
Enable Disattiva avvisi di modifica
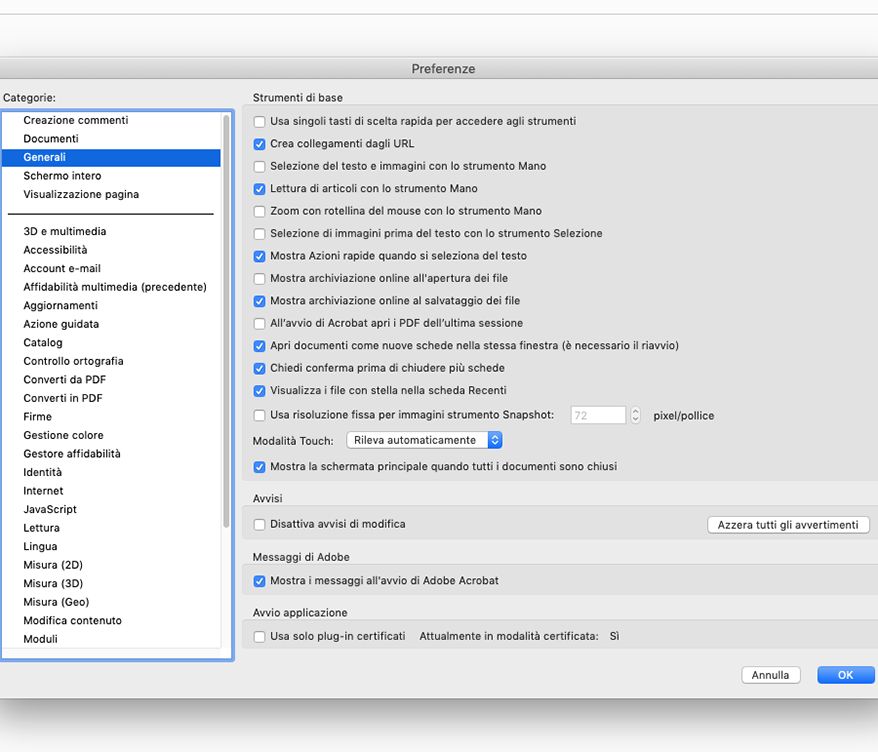pyautogui.click(x=259, y=524)
